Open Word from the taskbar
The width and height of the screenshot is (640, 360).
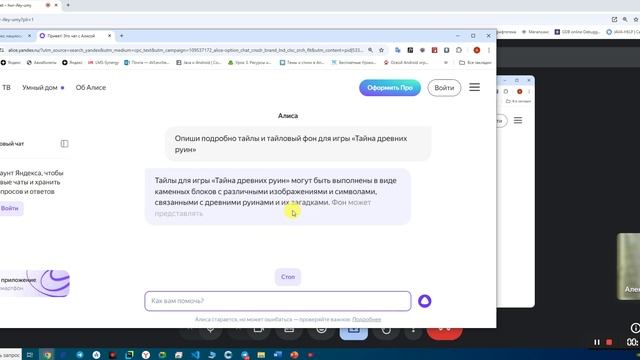pos(278,355)
